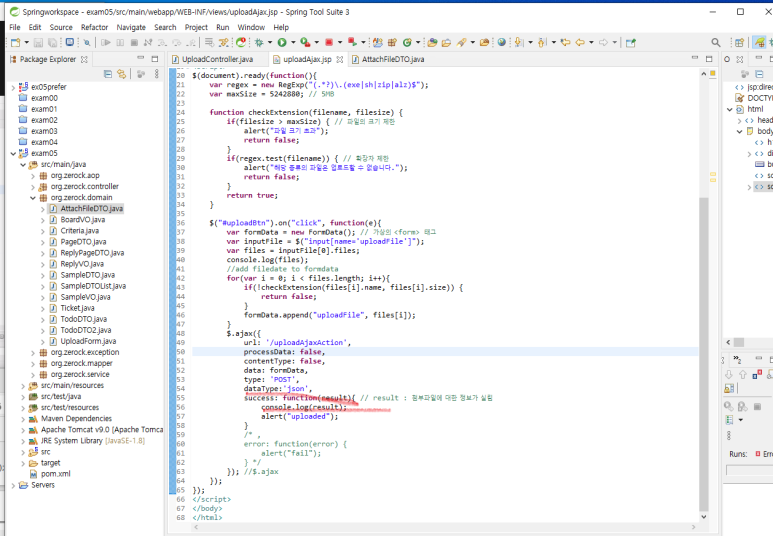Select the exam03 project

[44, 131]
